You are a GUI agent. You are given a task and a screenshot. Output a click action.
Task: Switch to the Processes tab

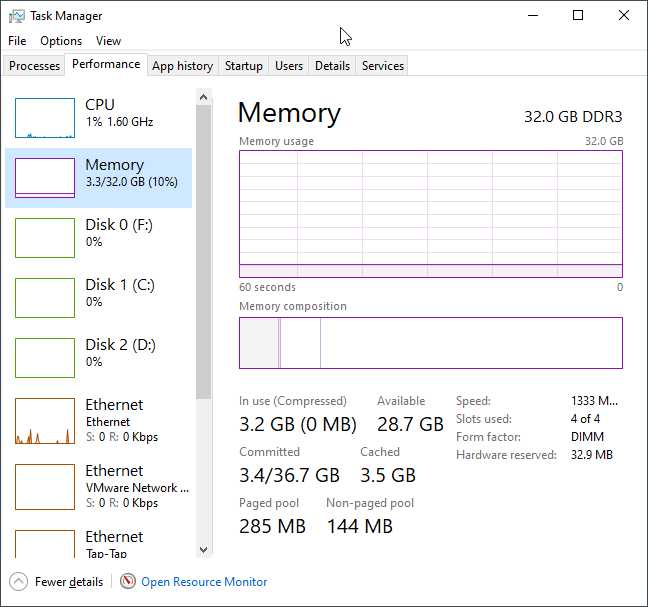(x=35, y=66)
